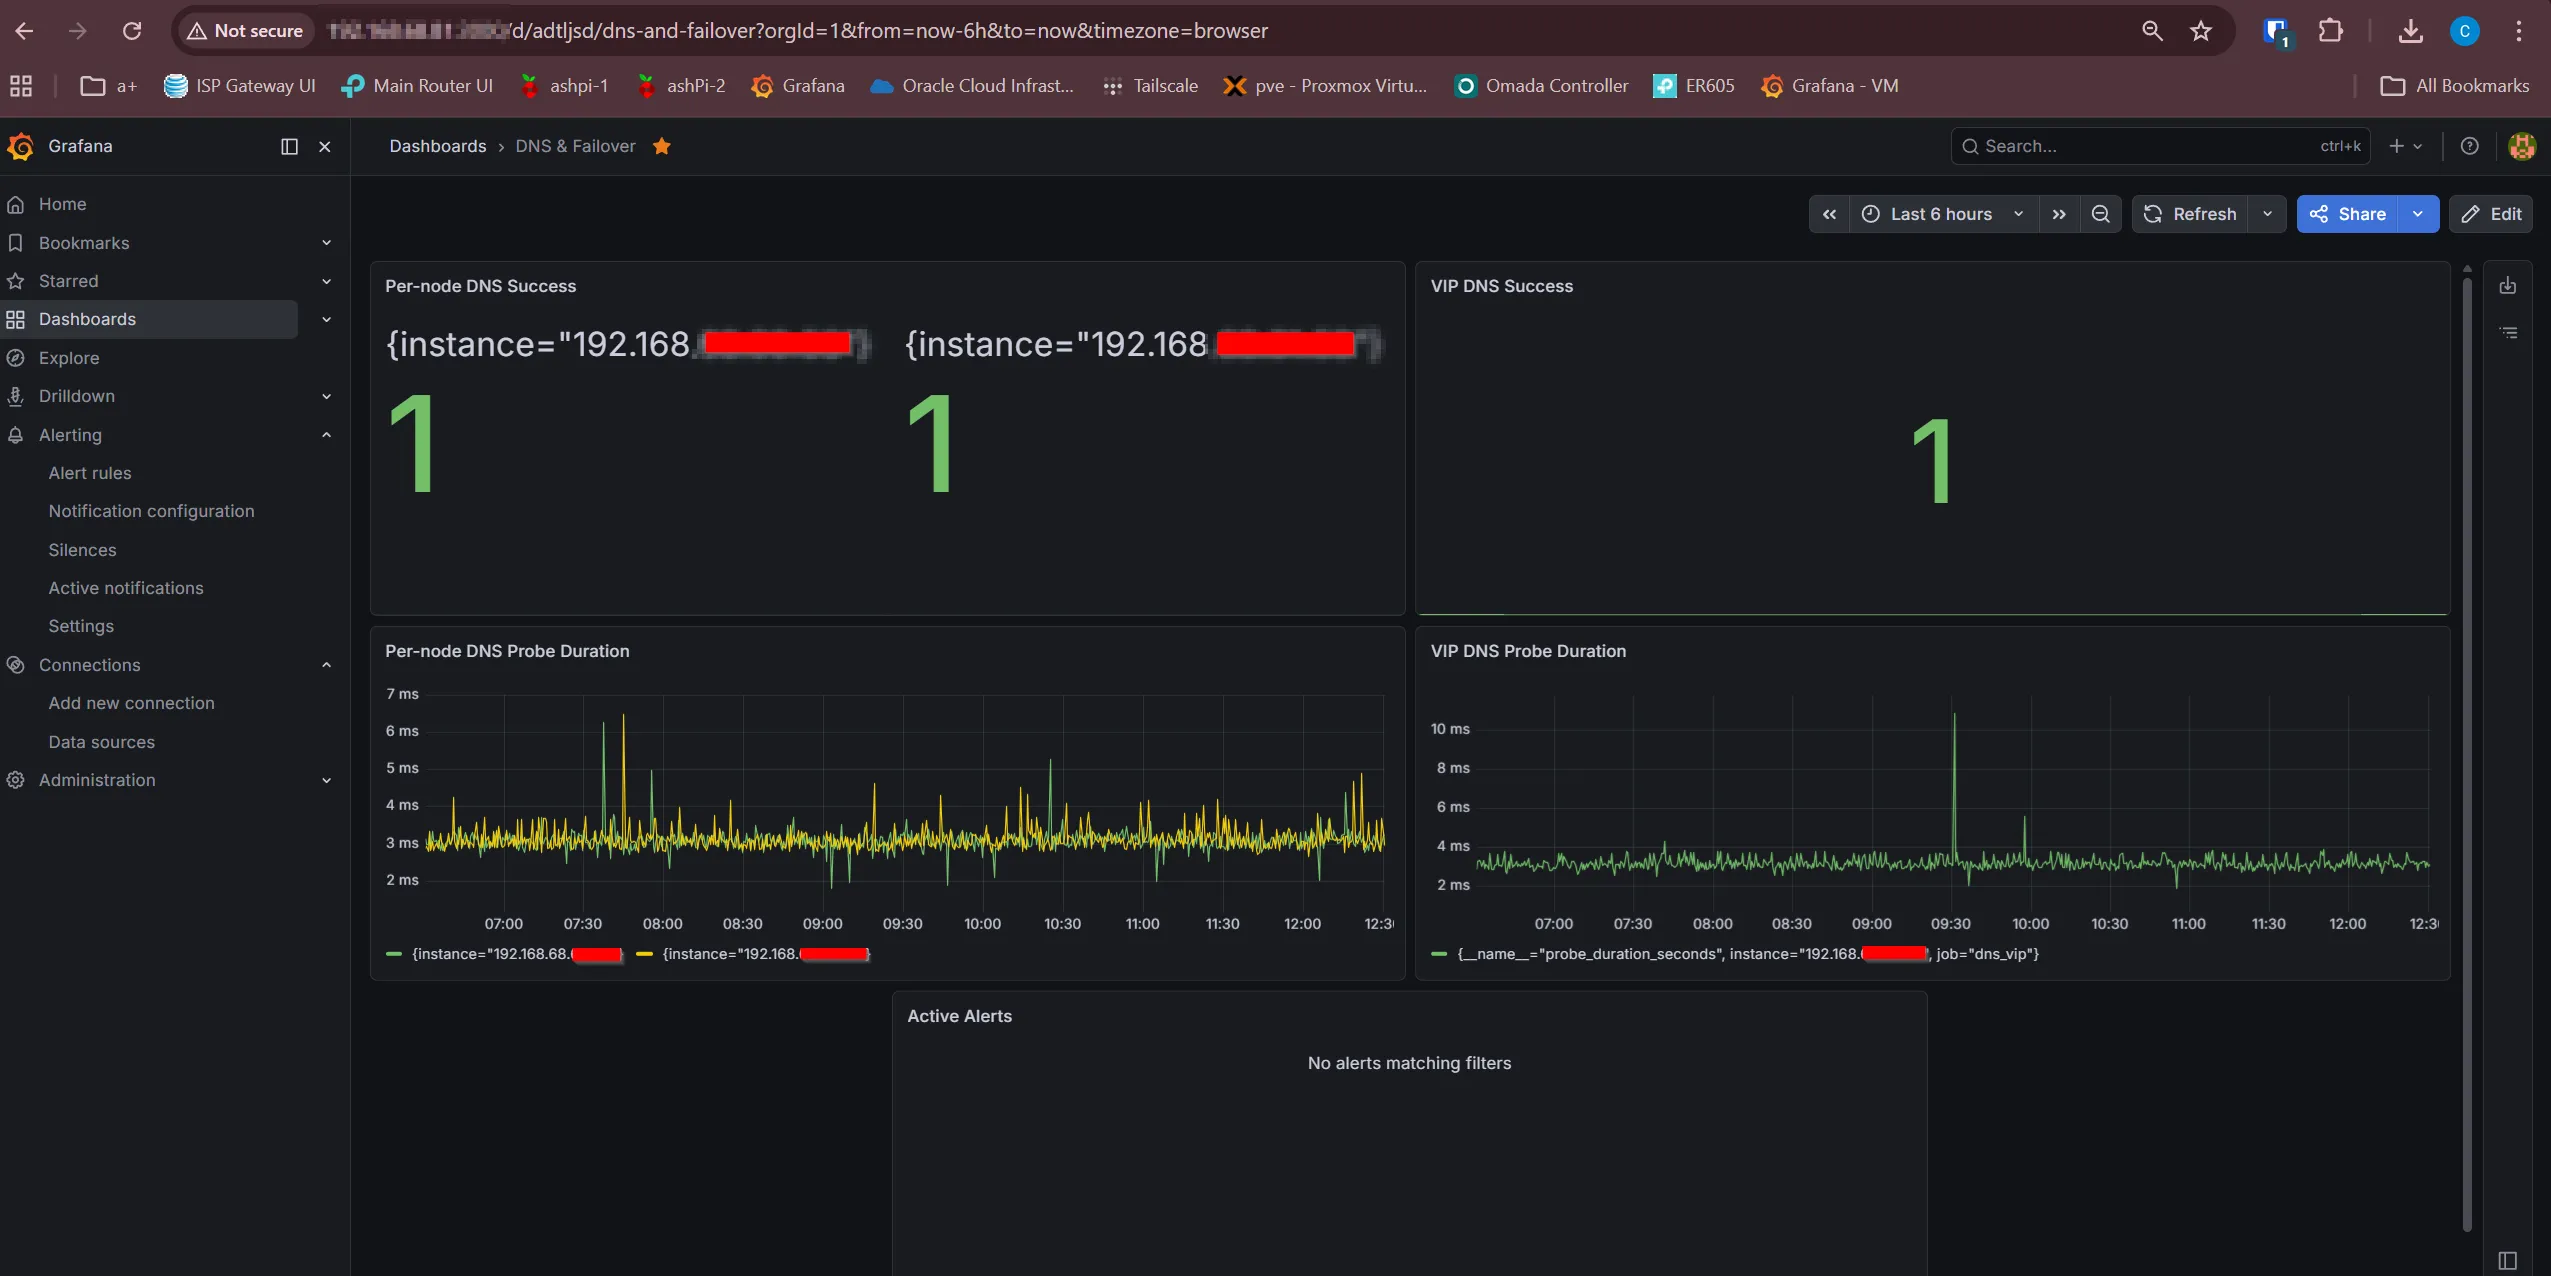Expand the Administration section chevron

pyautogui.click(x=326, y=780)
